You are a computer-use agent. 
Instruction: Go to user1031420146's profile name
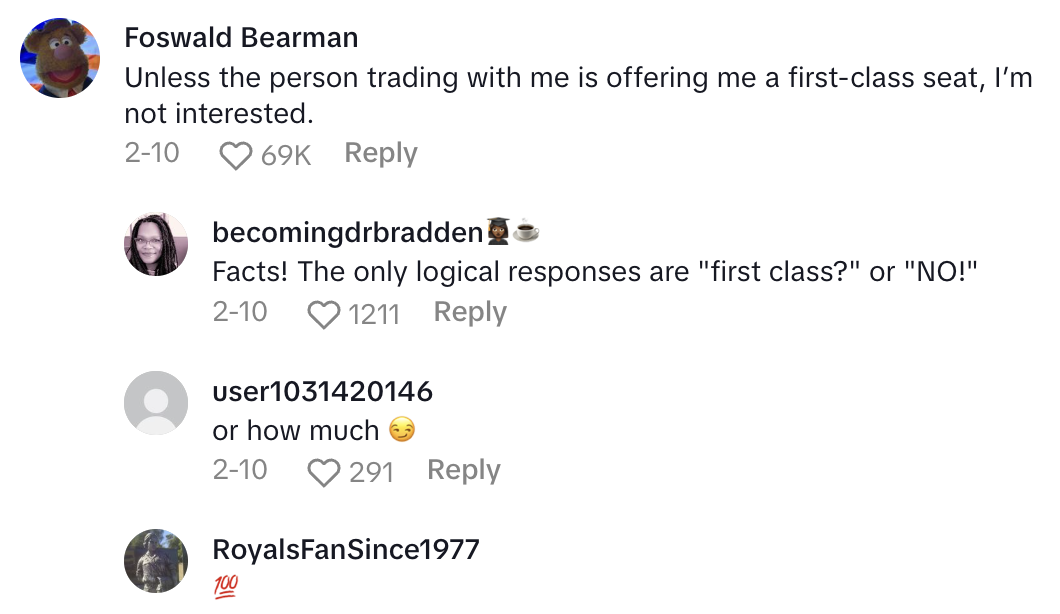coord(322,391)
